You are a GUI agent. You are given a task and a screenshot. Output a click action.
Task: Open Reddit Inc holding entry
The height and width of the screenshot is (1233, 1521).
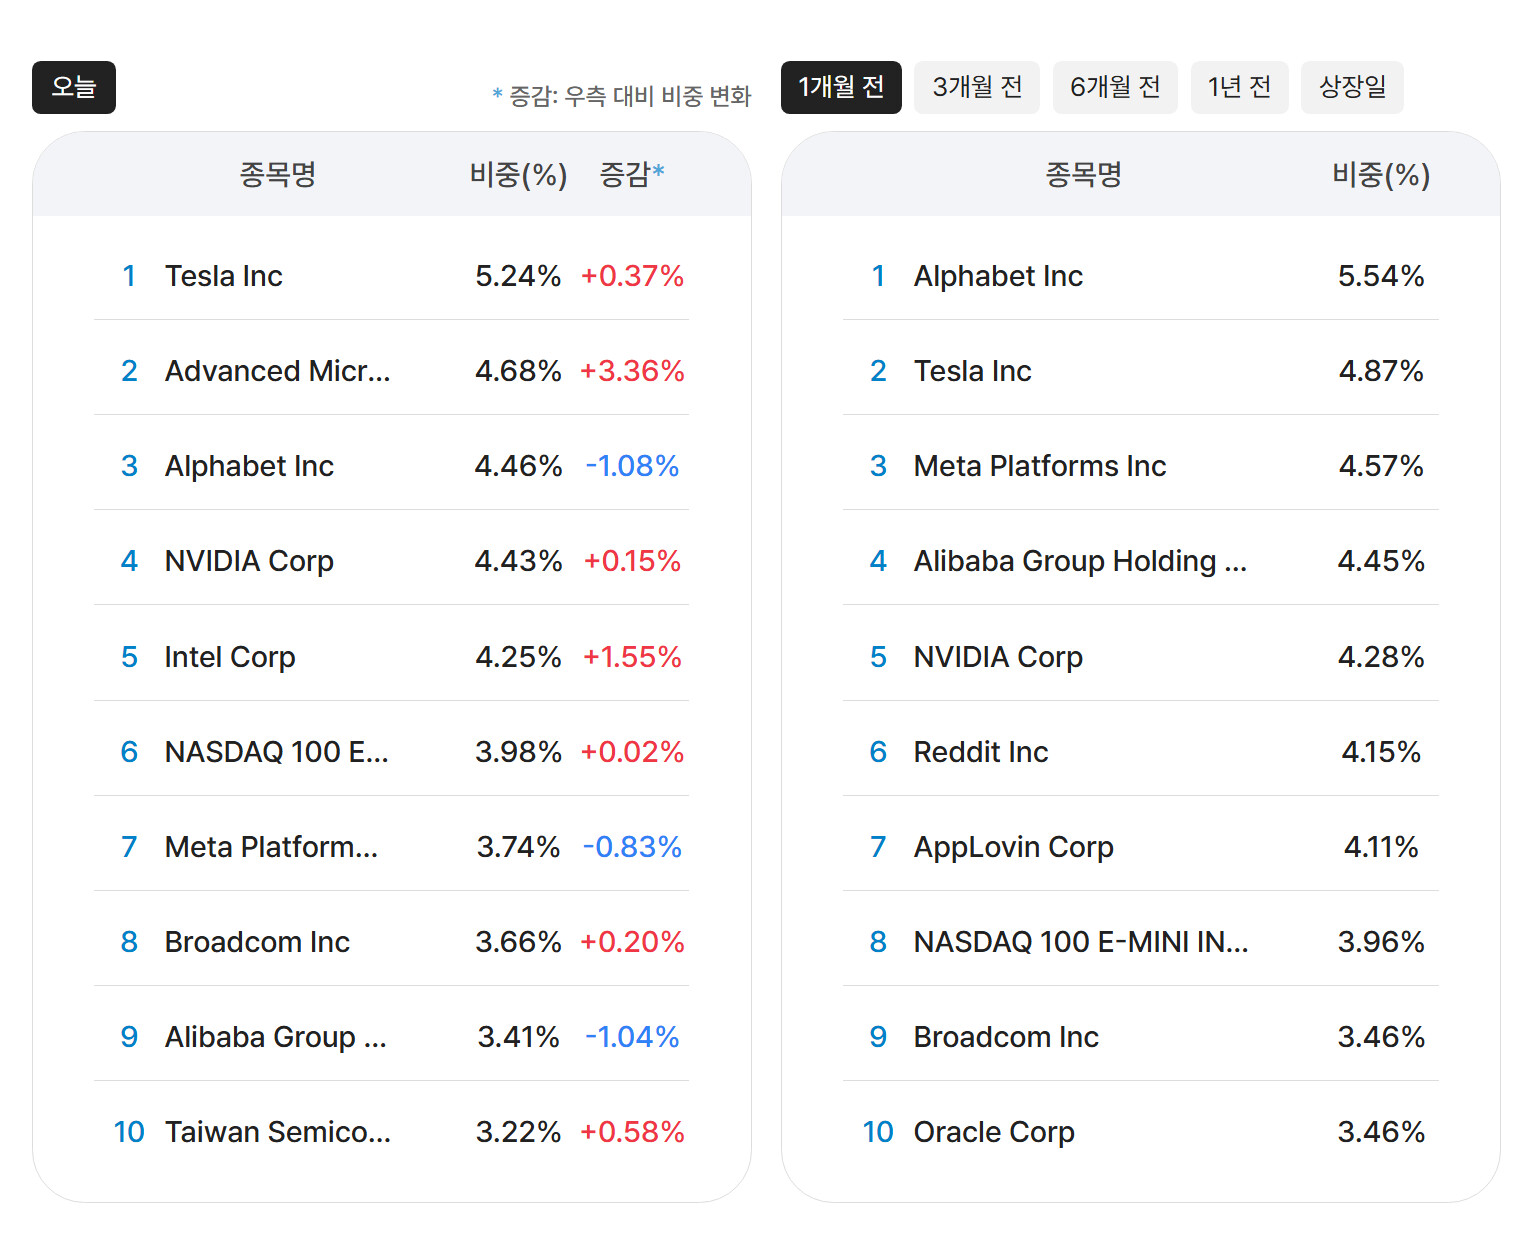click(x=980, y=752)
